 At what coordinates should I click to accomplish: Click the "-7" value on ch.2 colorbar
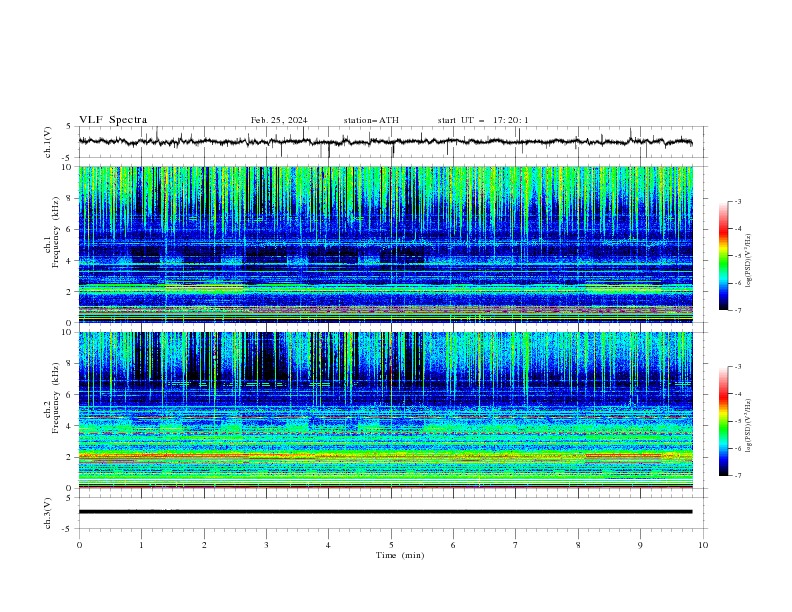pyautogui.click(x=737, y=476)
